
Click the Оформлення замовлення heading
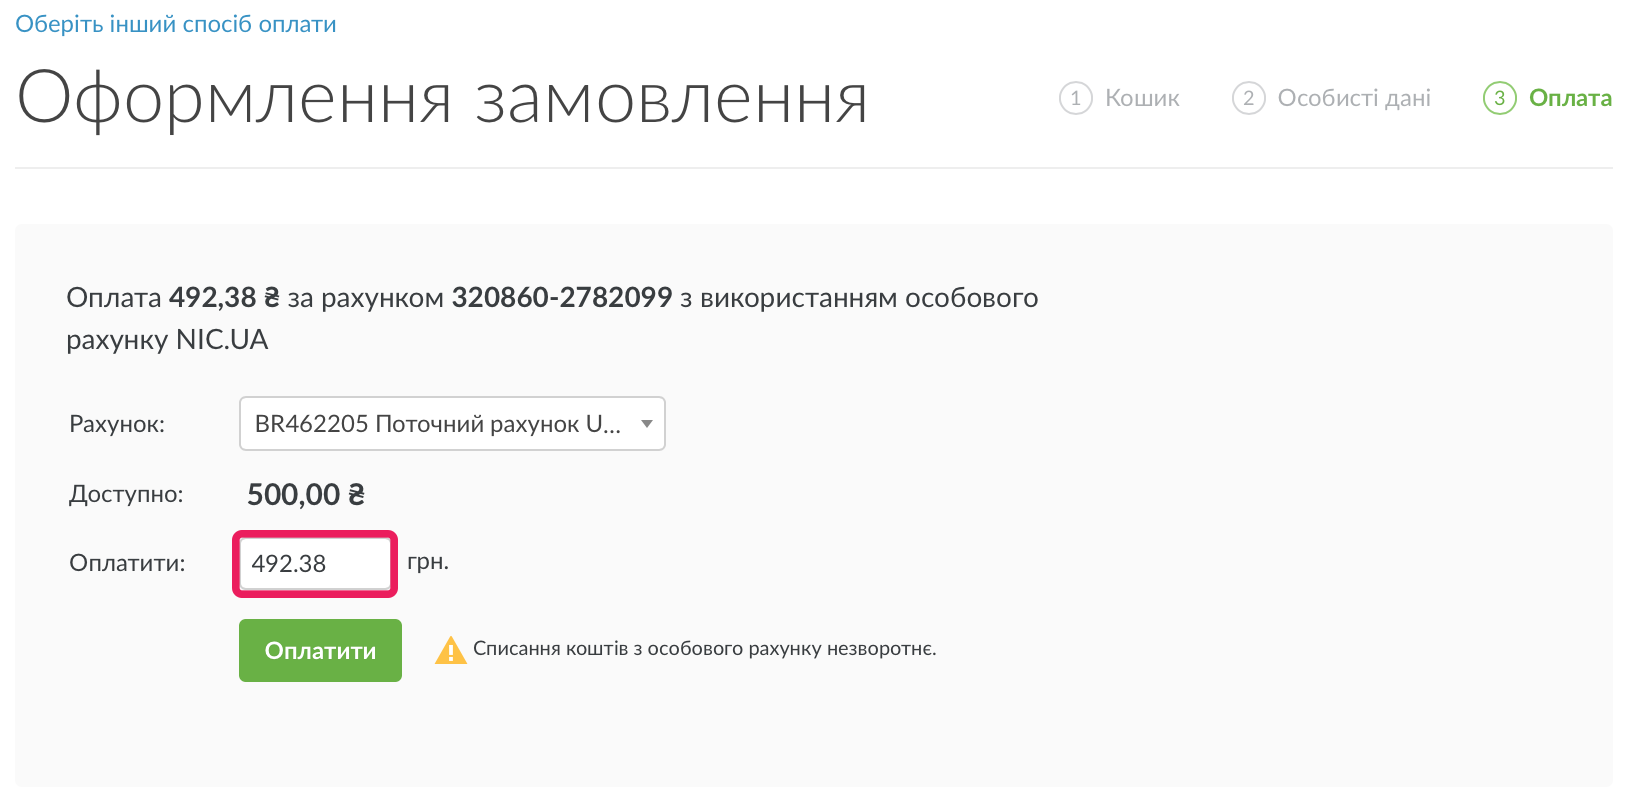[442, 100]
